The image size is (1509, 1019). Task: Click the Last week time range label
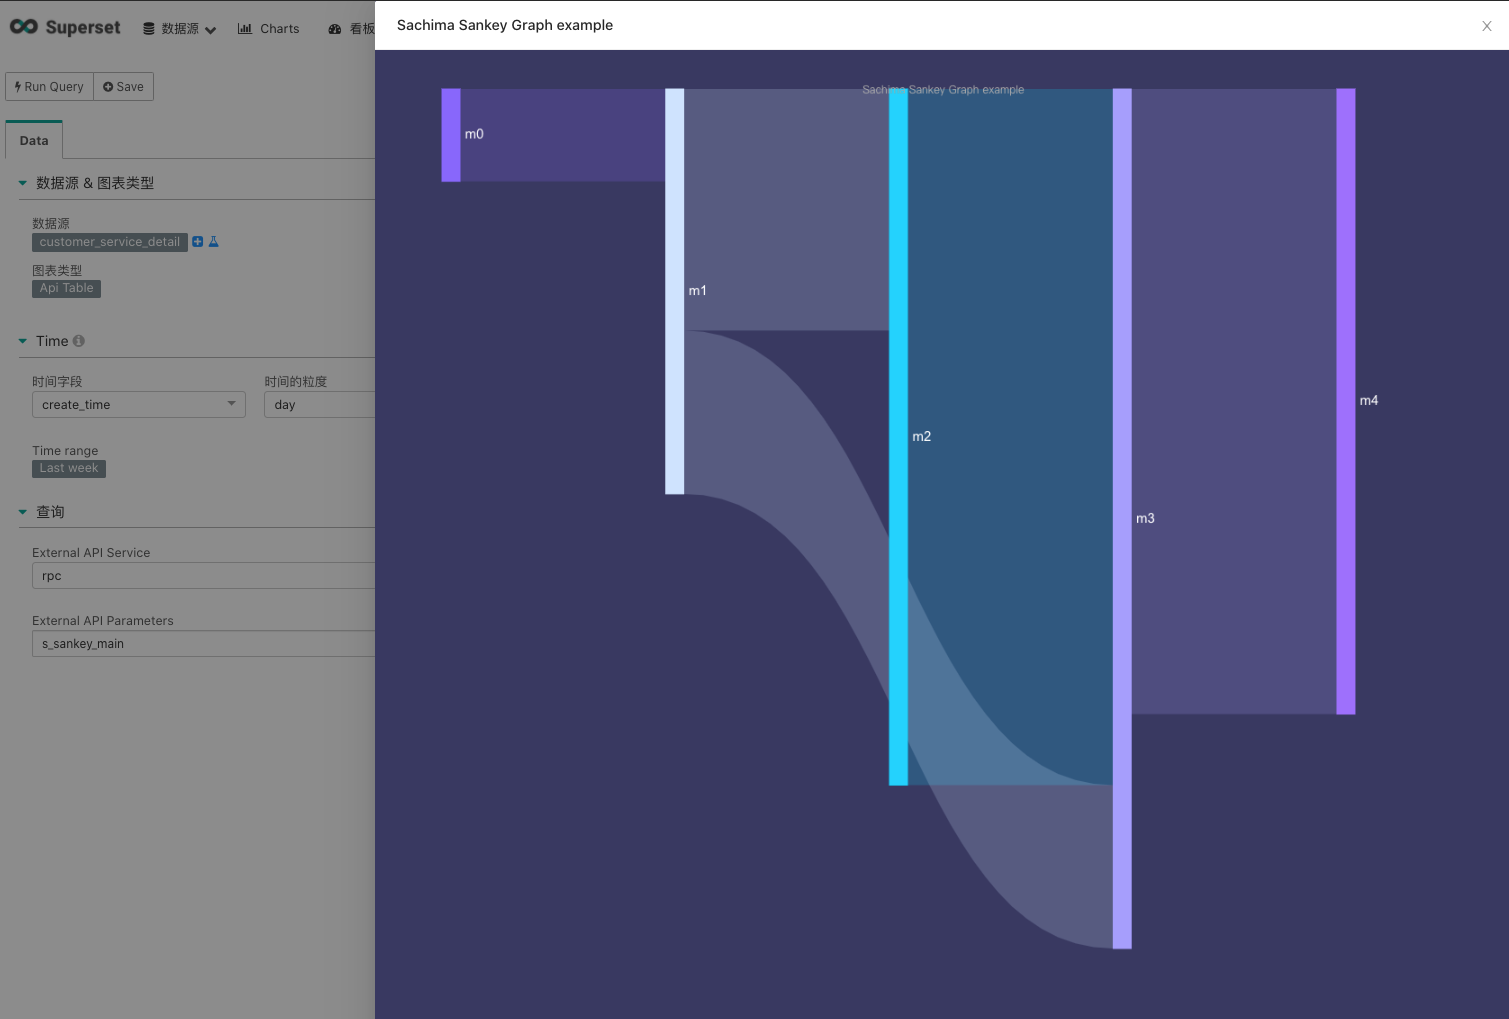(x=69, y=468)
